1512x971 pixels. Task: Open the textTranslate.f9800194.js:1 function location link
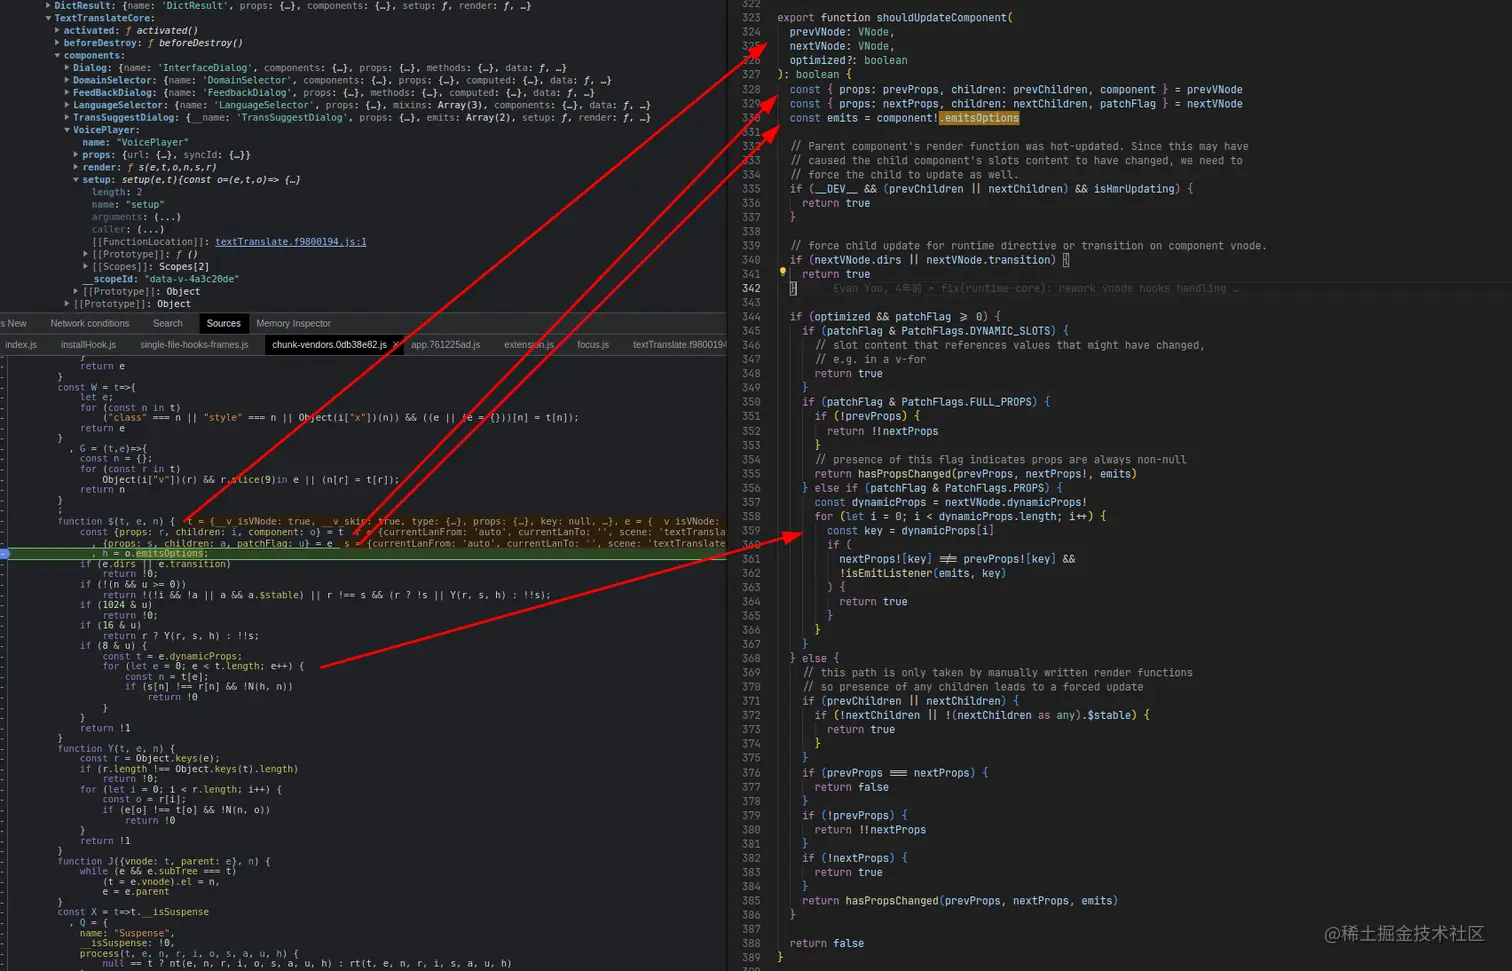291,242
